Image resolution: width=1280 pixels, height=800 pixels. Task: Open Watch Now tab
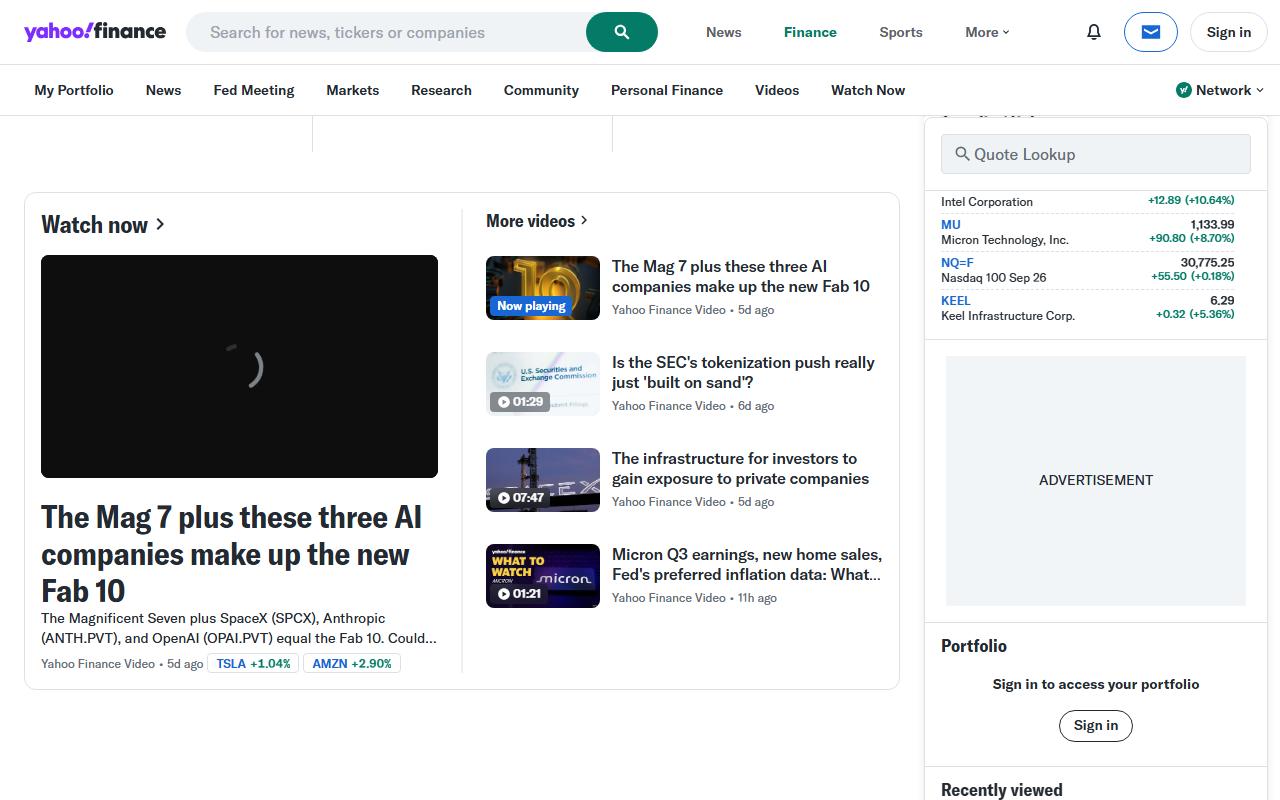point(868,90)
